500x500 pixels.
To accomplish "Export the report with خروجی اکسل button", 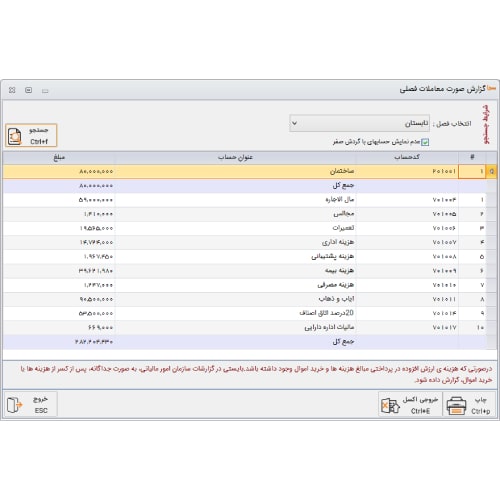I will (410, 404).
